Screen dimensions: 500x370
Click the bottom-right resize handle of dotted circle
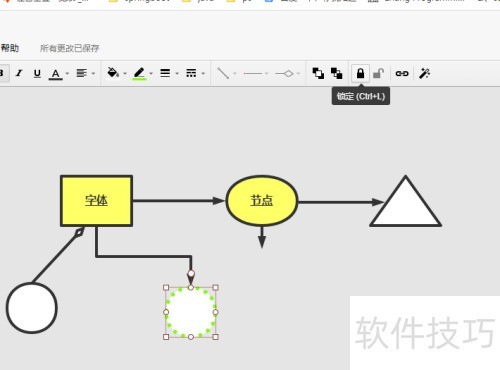216,337
